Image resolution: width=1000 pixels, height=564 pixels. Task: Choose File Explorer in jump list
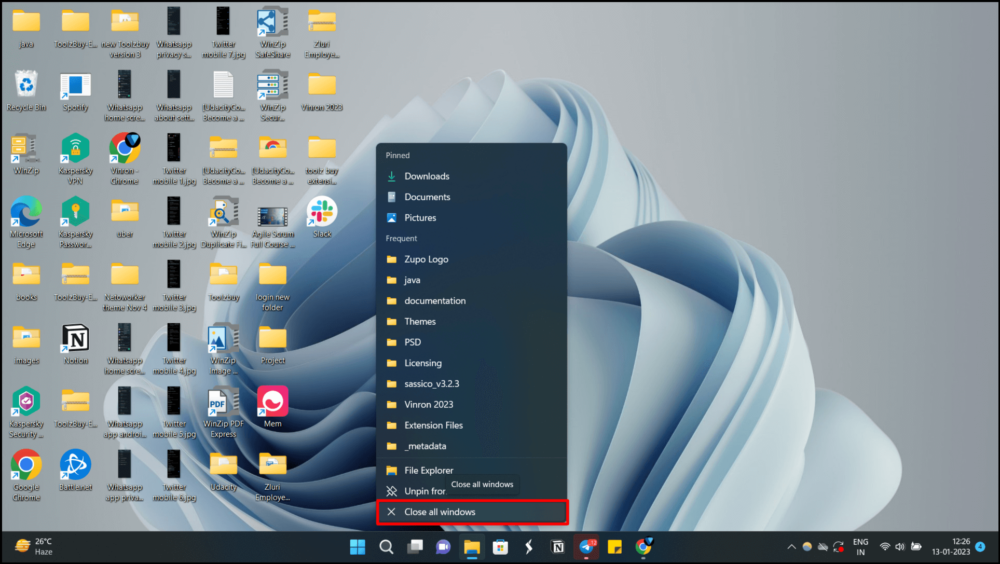point(471,470)
